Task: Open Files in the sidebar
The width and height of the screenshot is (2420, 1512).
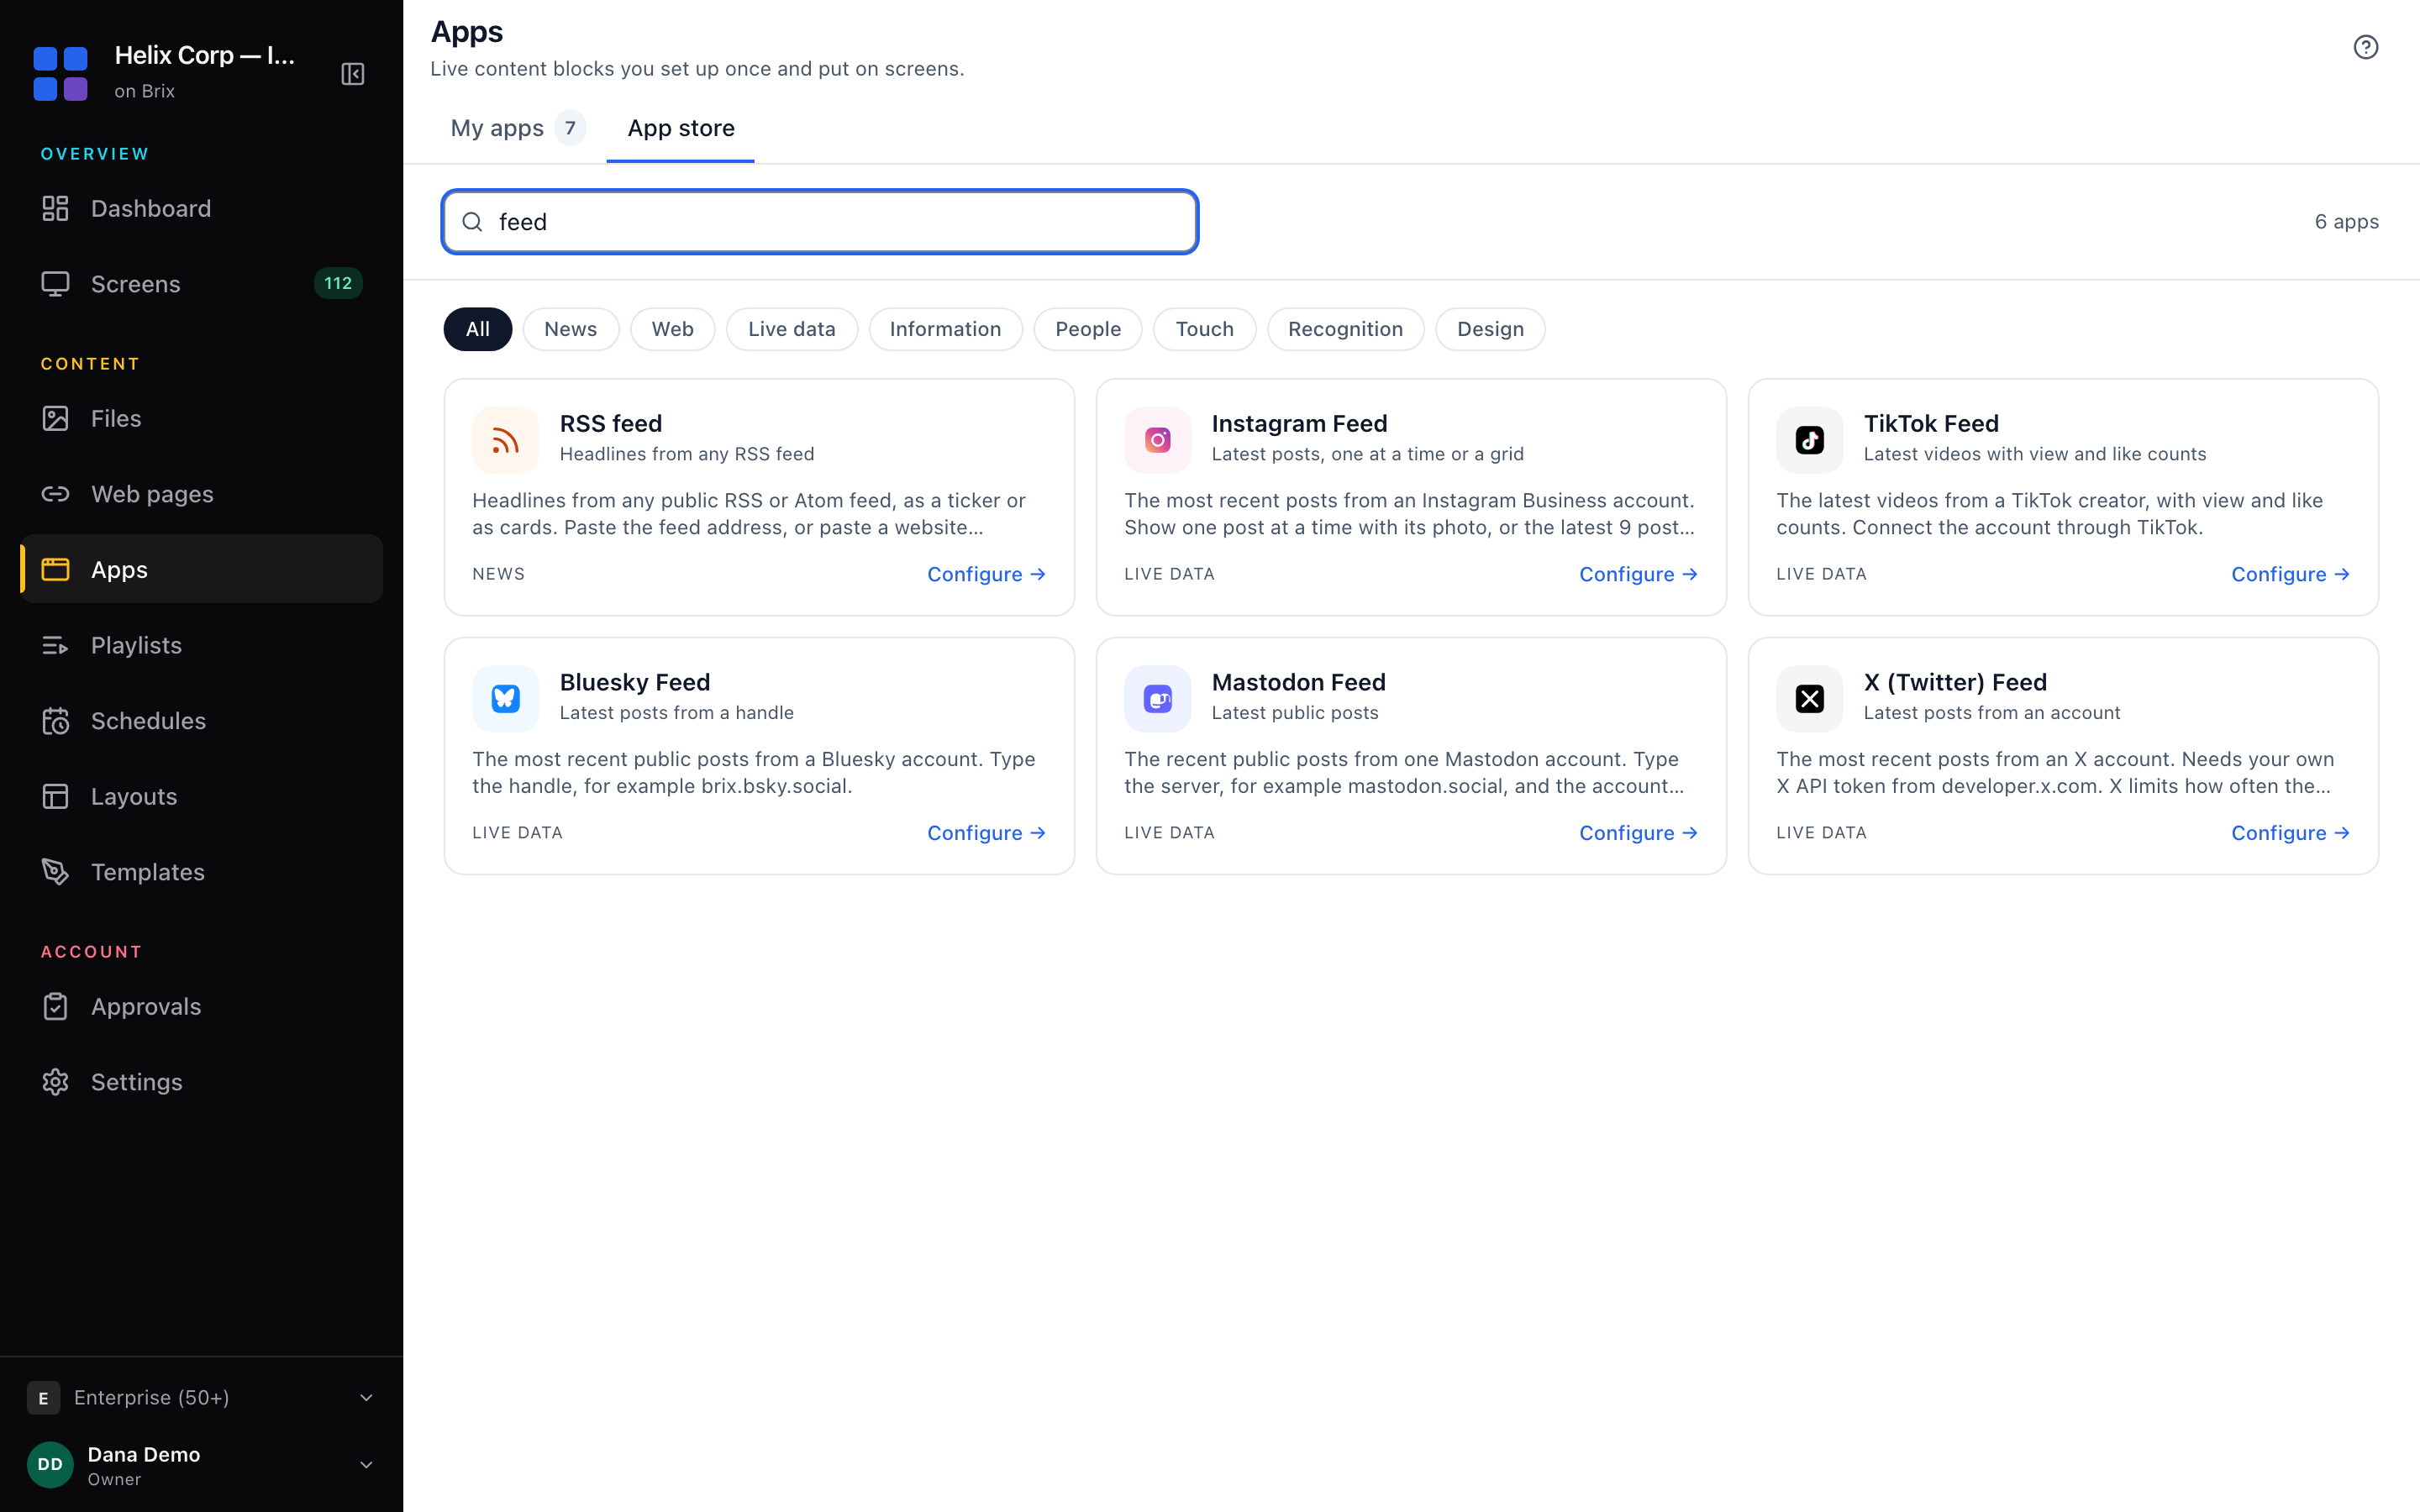Action: tap(201, 418)
